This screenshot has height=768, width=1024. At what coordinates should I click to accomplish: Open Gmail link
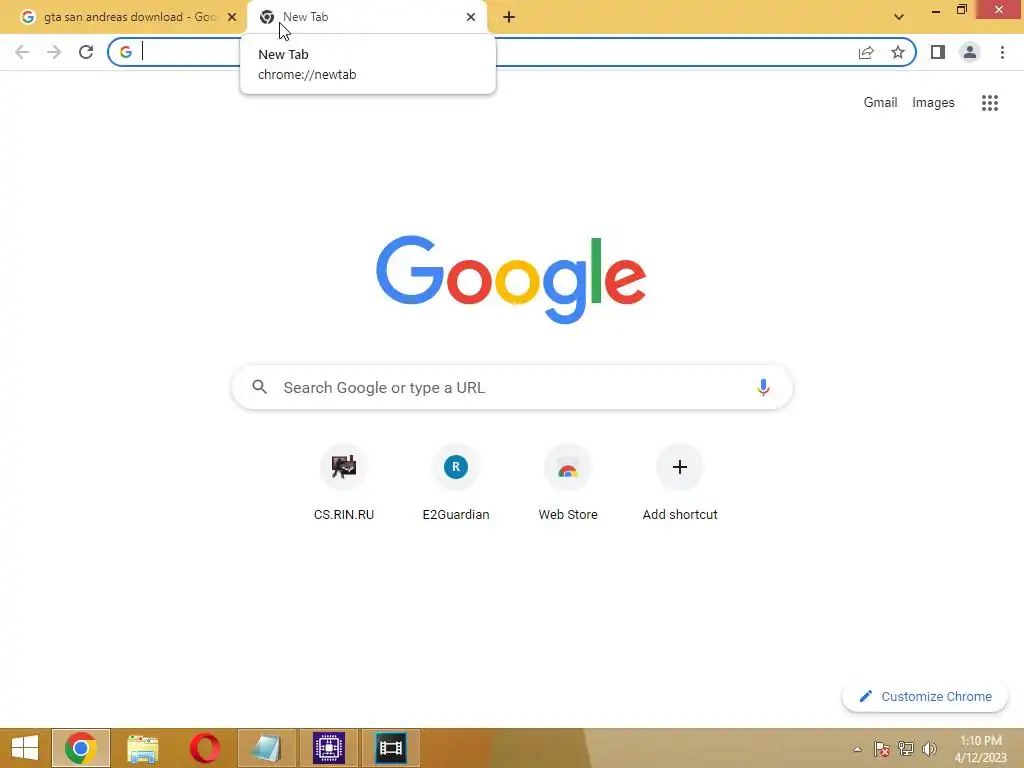point(880,103)
